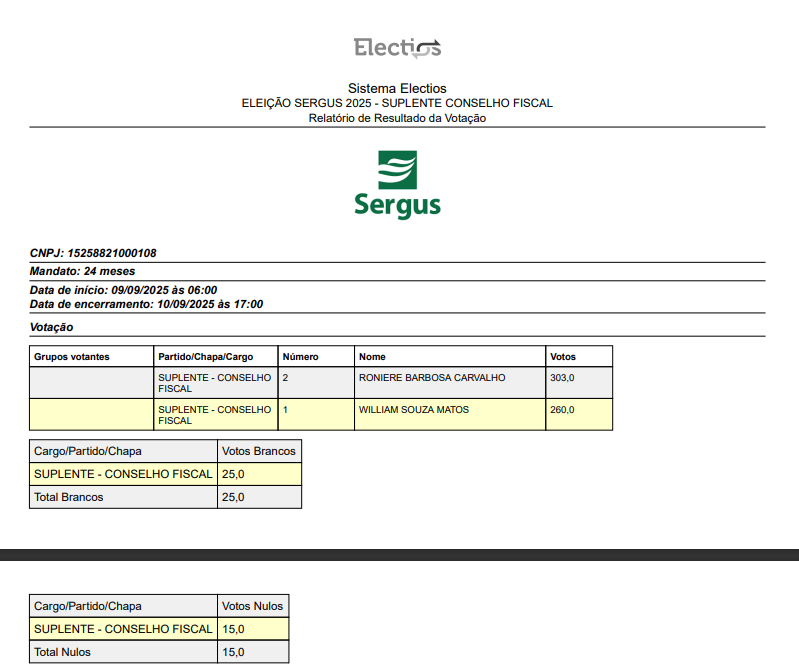Viewport: 799px width, 670px height.
Task: Click the name 'RONIERE BARBOSA CARVALHO'
Action: click(432, 378)
